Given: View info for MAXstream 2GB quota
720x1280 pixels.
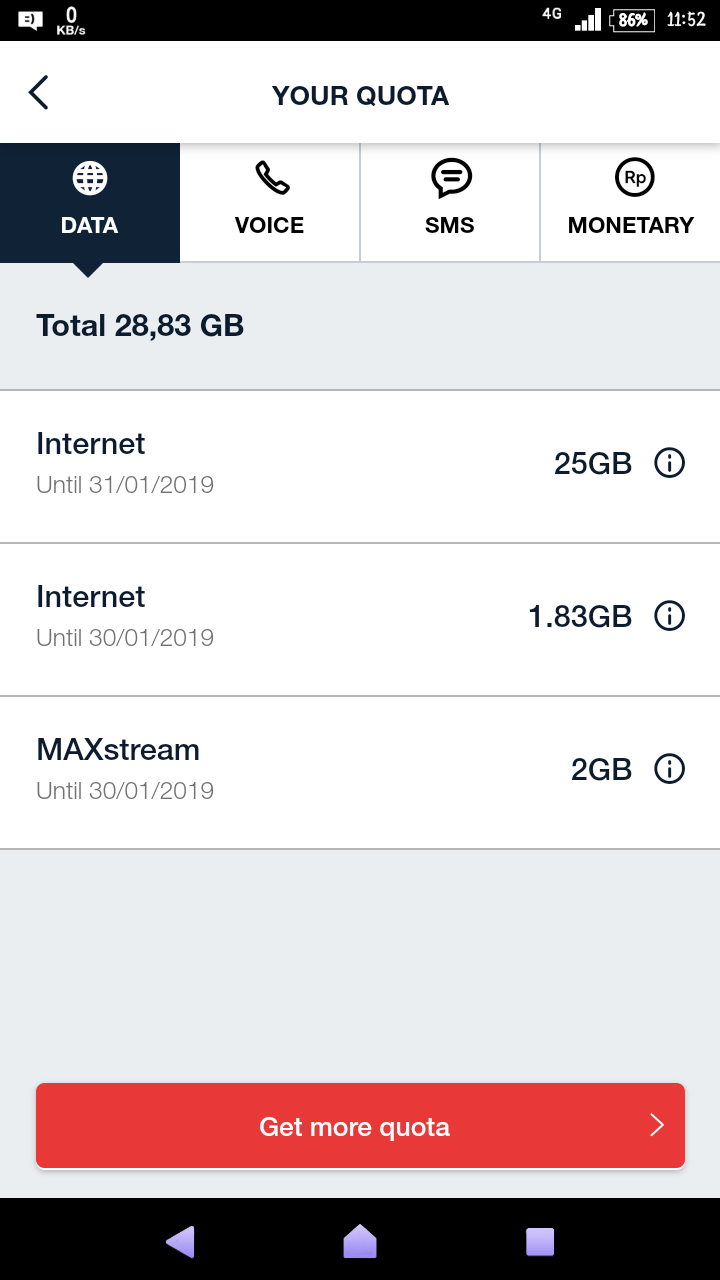Looking at the screenshot, I should click(x=669, y=769).
